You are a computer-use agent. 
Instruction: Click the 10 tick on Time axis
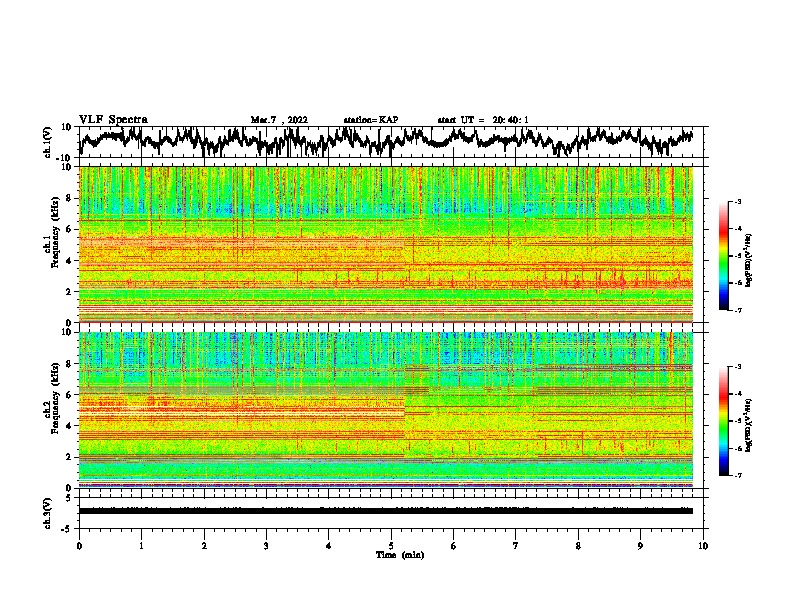[703, 546]
